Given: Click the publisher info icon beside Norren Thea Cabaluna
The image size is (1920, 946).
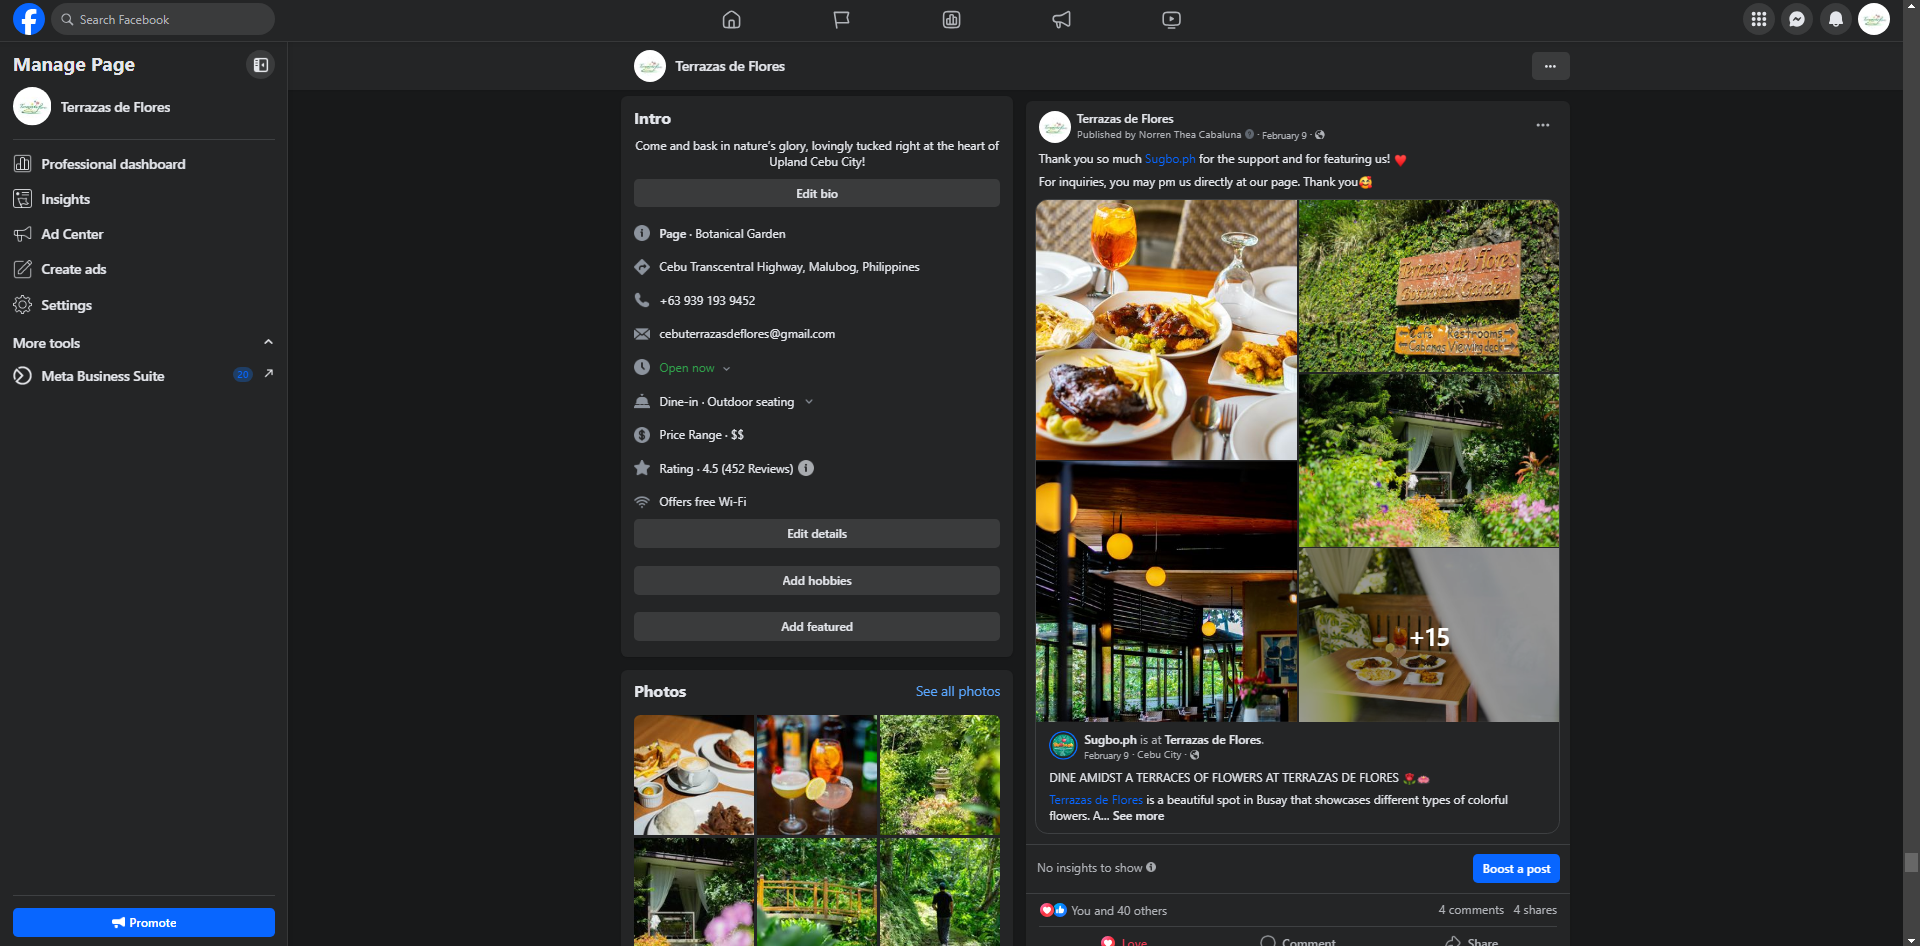Looking at the screenshot, I should (x=1249, y=134).
